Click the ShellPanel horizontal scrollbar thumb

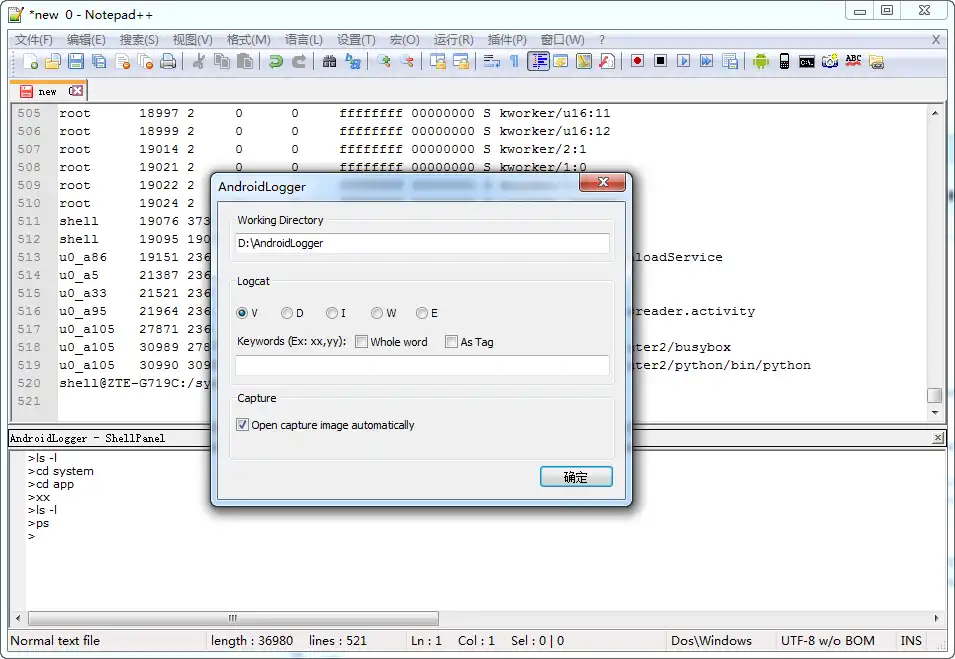tap(233, 618)
